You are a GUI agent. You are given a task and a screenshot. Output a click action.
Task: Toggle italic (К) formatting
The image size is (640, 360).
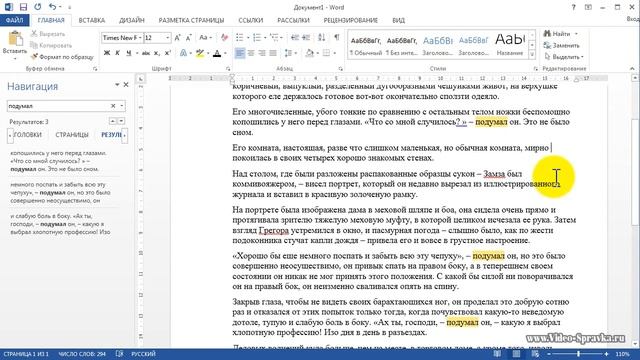(x=118, y=53)
